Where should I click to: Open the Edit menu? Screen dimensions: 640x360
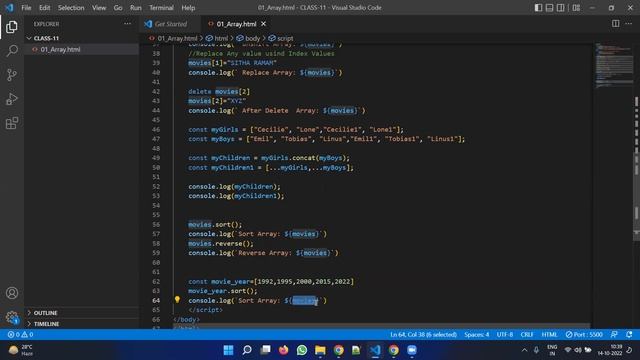[x=44, y=8]
